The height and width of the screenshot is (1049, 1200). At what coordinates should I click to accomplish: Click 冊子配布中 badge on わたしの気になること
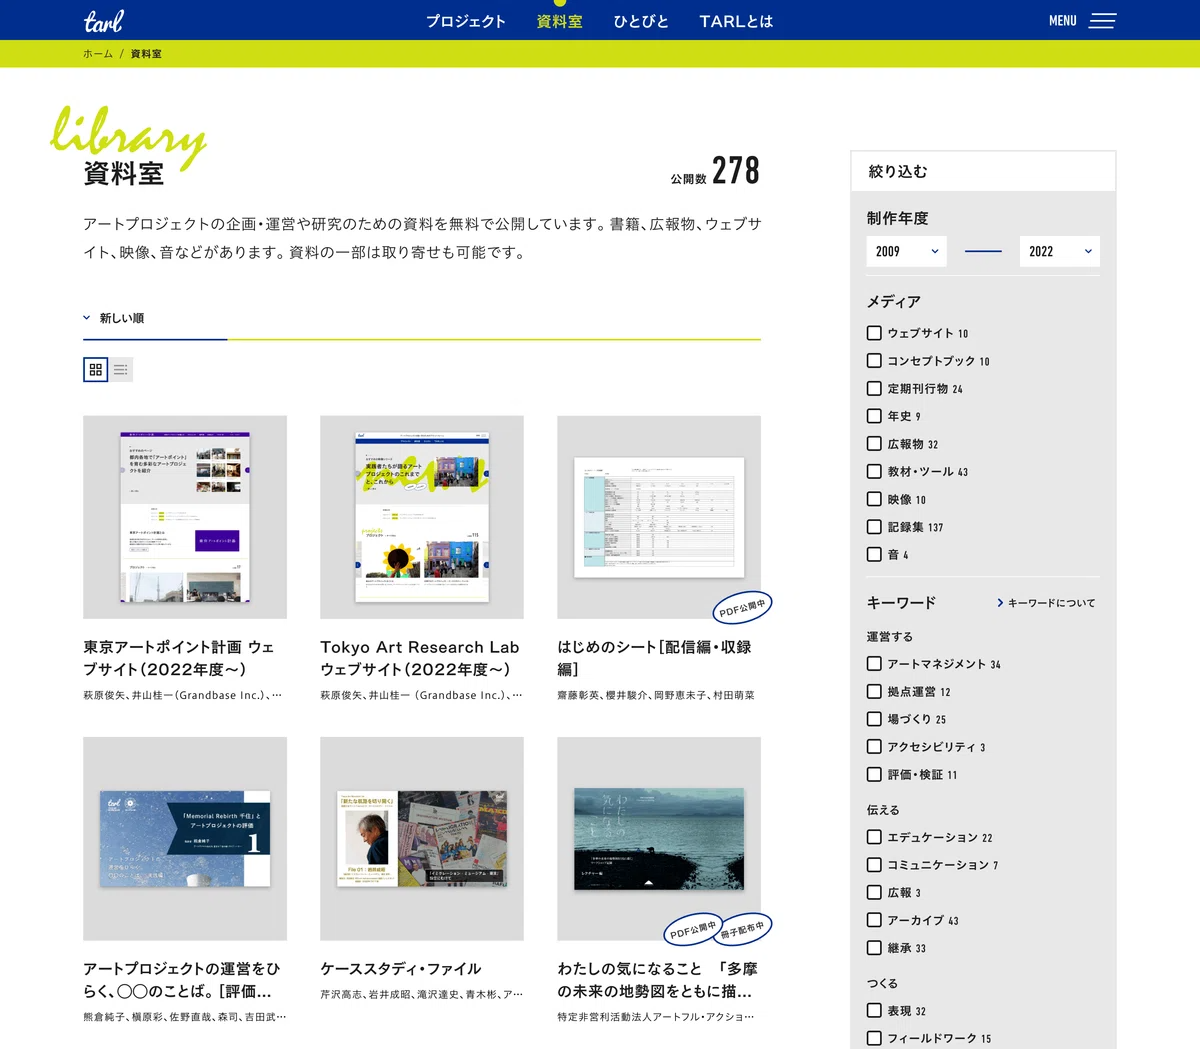coord(742,929)
